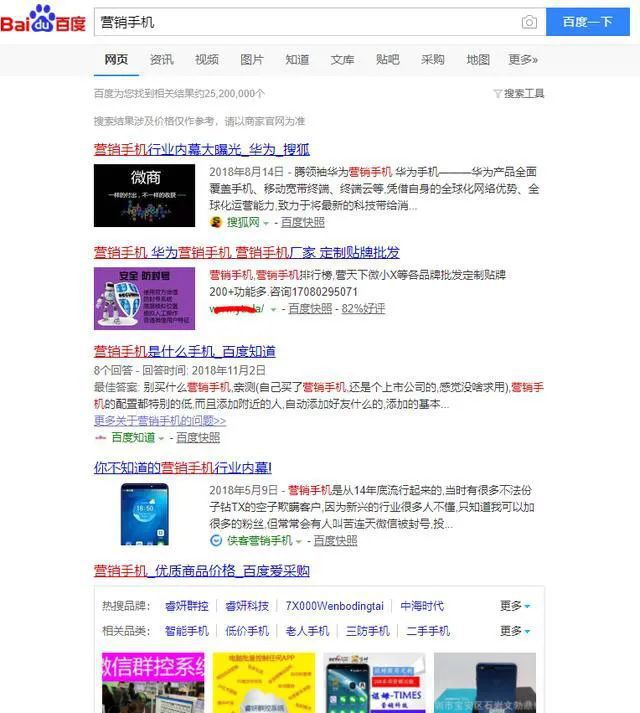Click the purple 安全 防封号 thumbnail
The image size is (640, 713).
[144, 298]
